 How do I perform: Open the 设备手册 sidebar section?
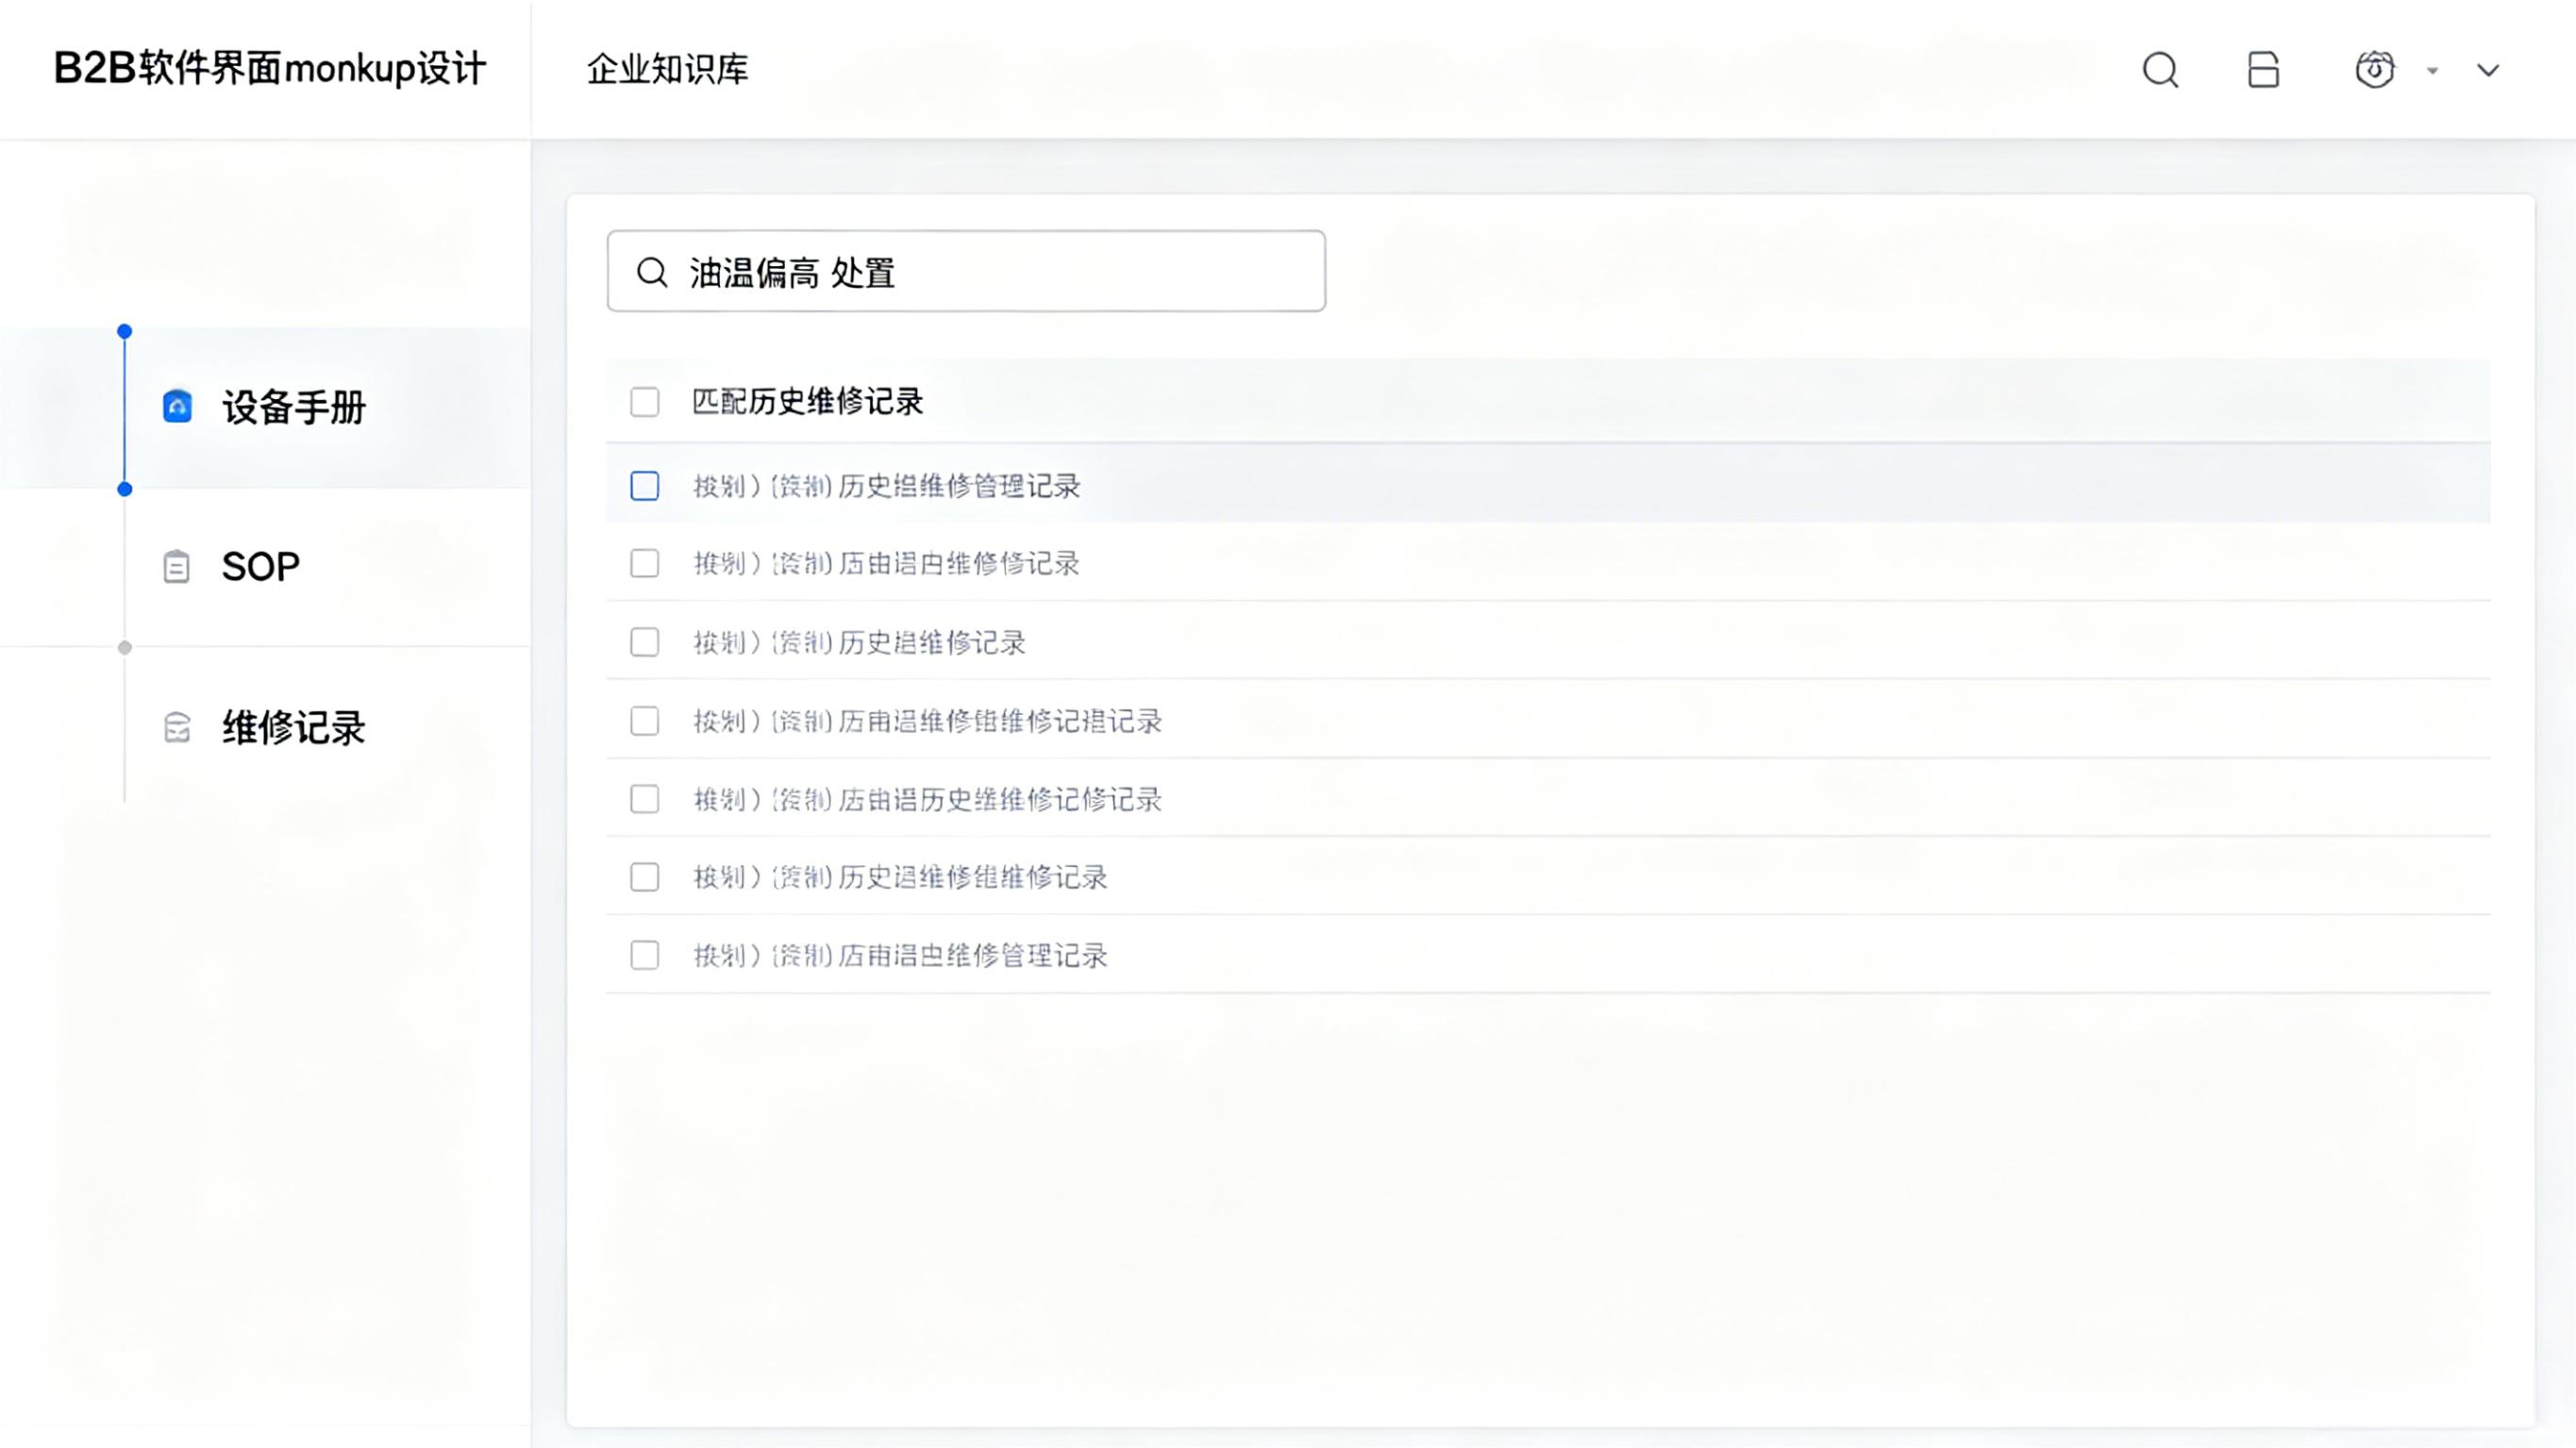[265, 407]
